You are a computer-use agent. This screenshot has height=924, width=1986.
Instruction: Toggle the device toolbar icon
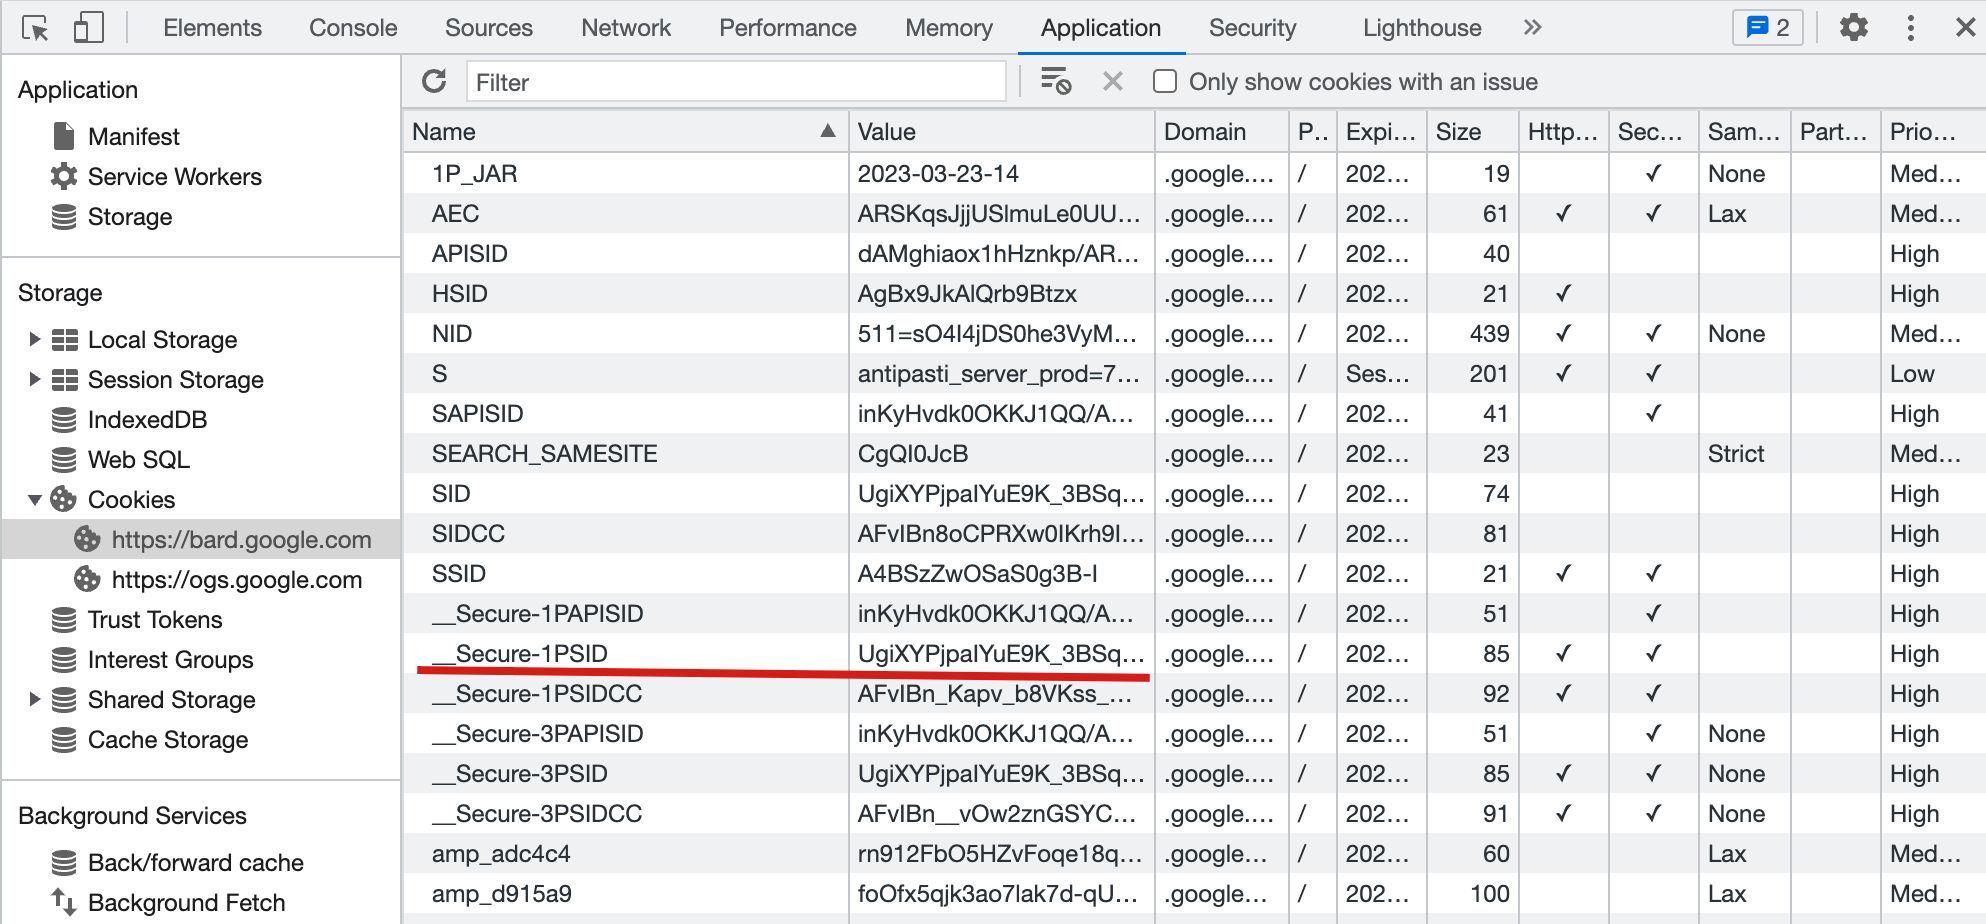[x=89, y=27]
